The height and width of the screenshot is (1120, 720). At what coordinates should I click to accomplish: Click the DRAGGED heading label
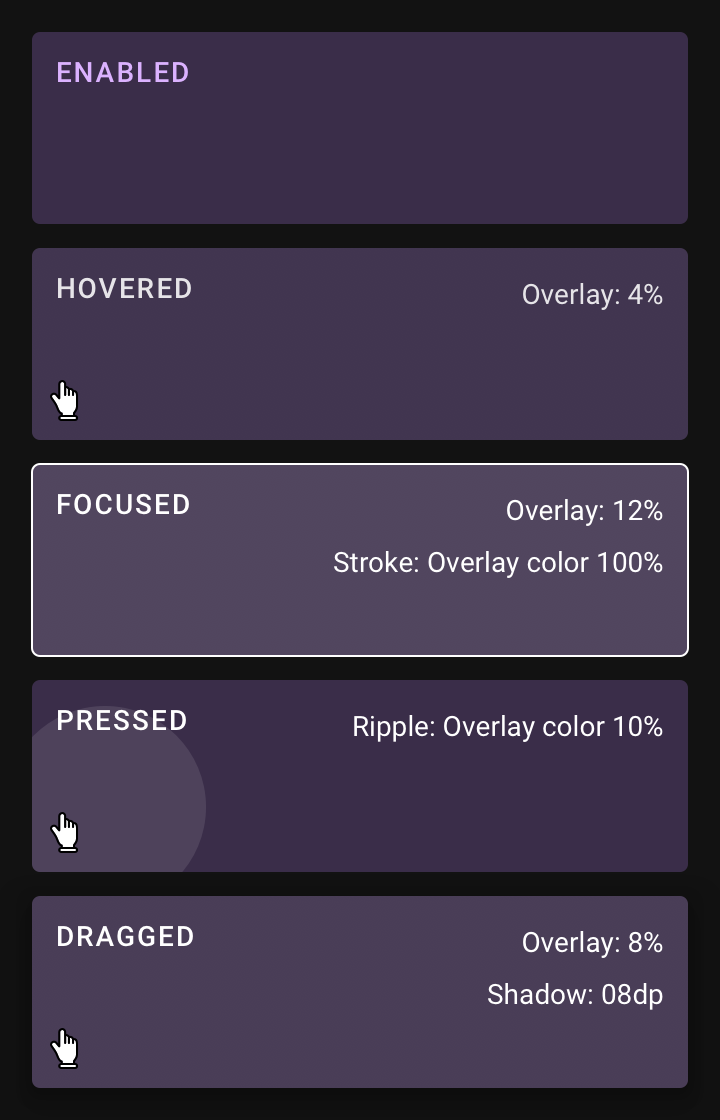[125, 937]
